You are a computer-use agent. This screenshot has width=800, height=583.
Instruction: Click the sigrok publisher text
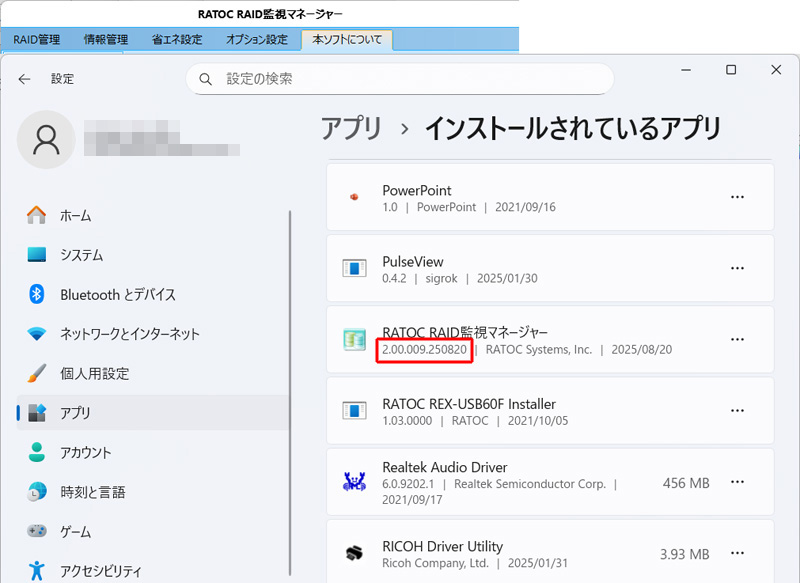[x=441, y=278]
